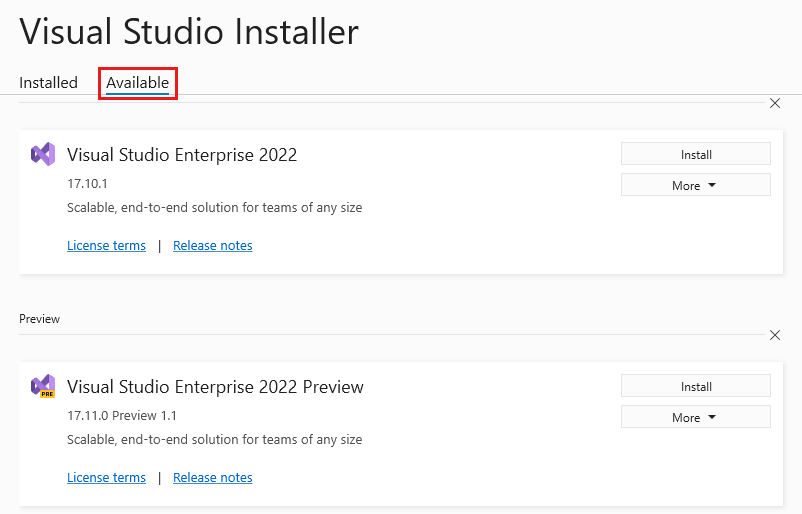Image resolution: width=802 pixels, height=514 pixels.
Task: Click the Visual Studio Enterprise 2022 logo icon
Action: pos(43,154)
